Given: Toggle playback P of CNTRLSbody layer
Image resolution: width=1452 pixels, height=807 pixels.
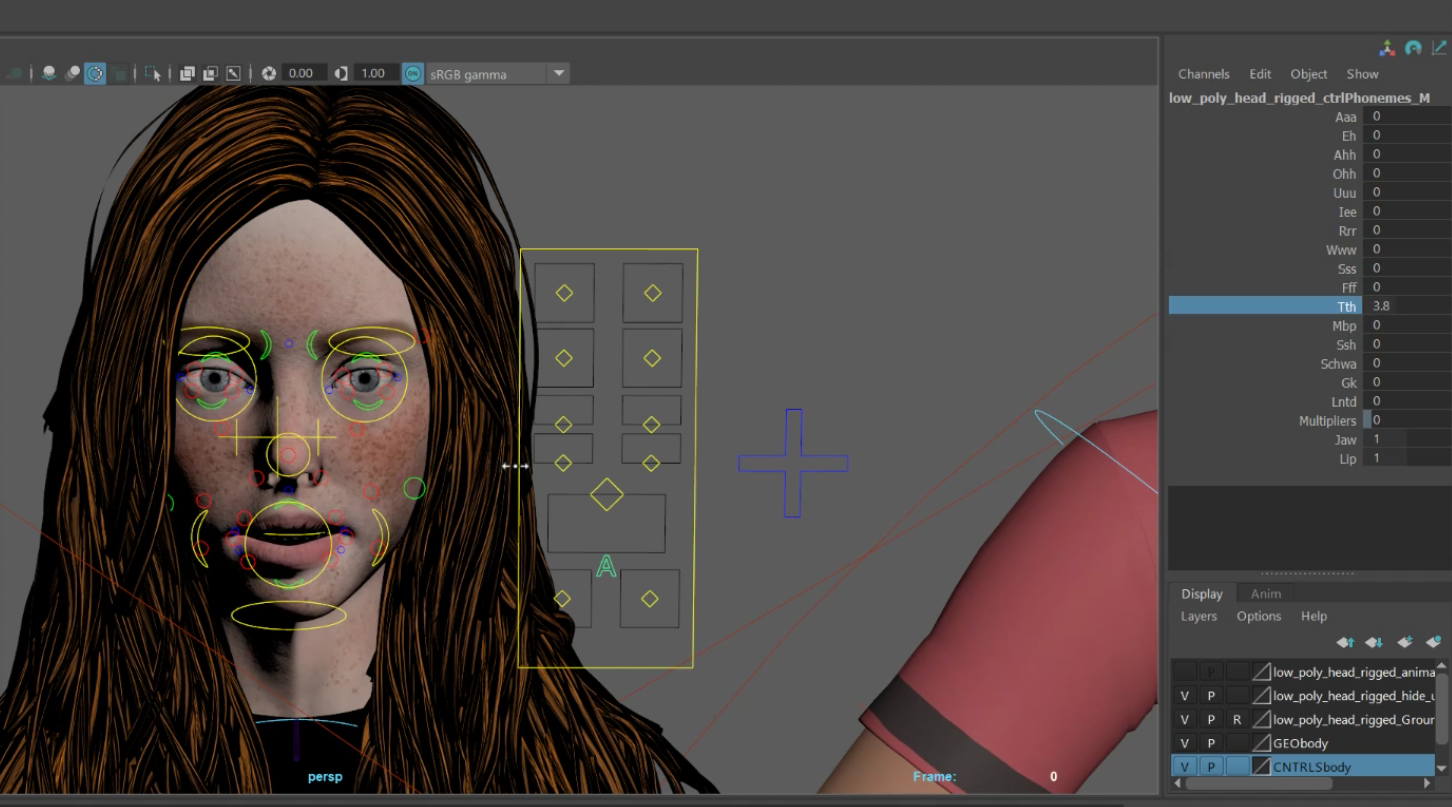Looking at the screenshot, I should click(x=1211, y=767).
